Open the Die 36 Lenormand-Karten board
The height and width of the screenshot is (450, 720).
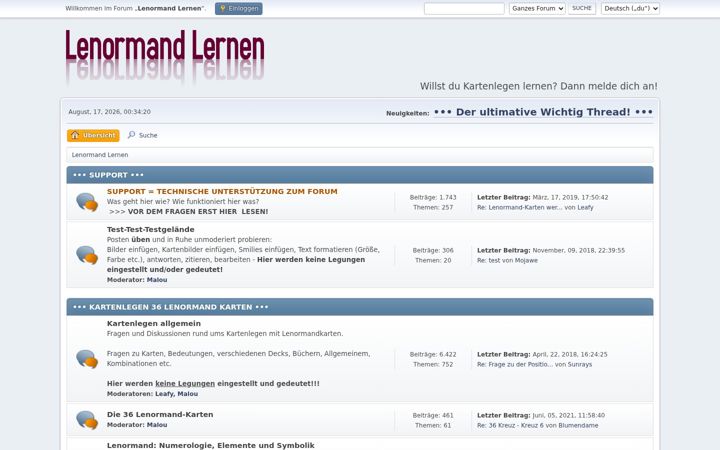(x=160, y=415)
